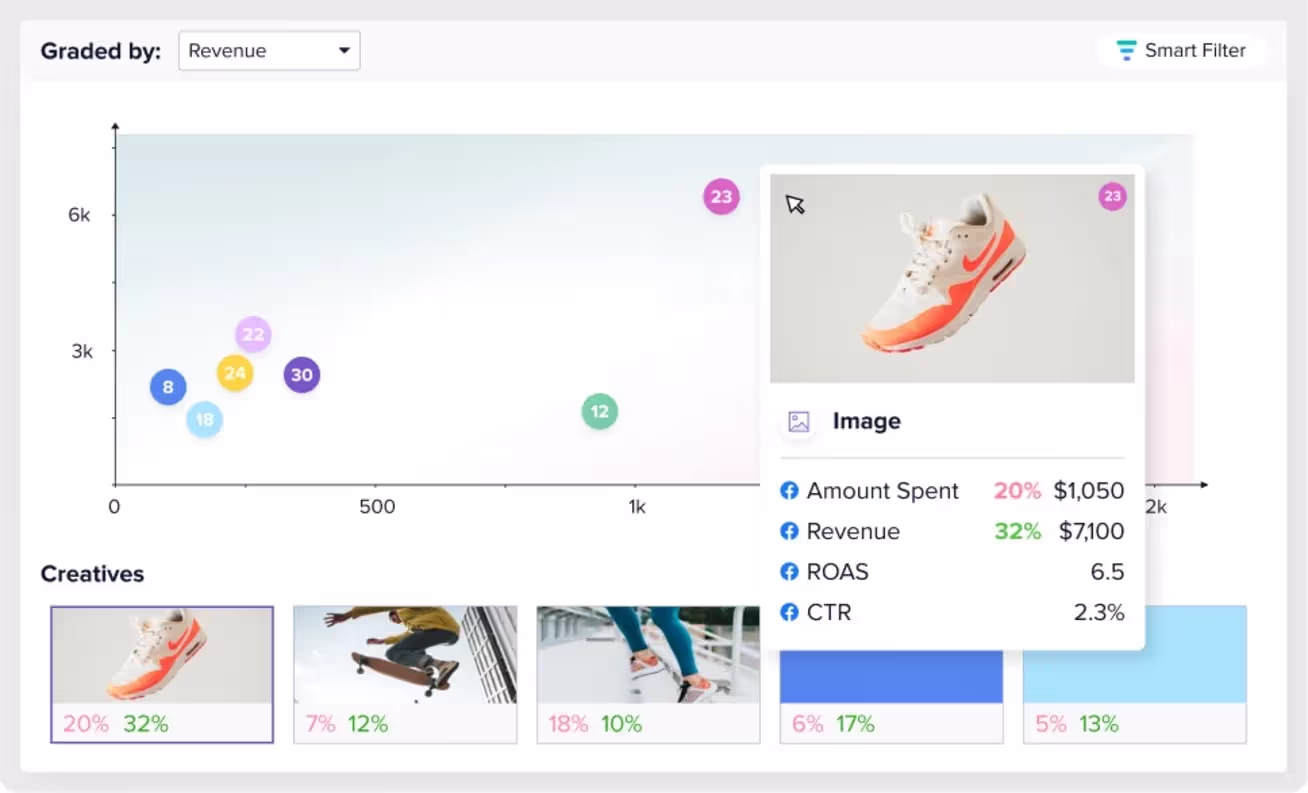Click the Image type icon in popup
This screenshot has height=793, width=1308.
[798, 422]
